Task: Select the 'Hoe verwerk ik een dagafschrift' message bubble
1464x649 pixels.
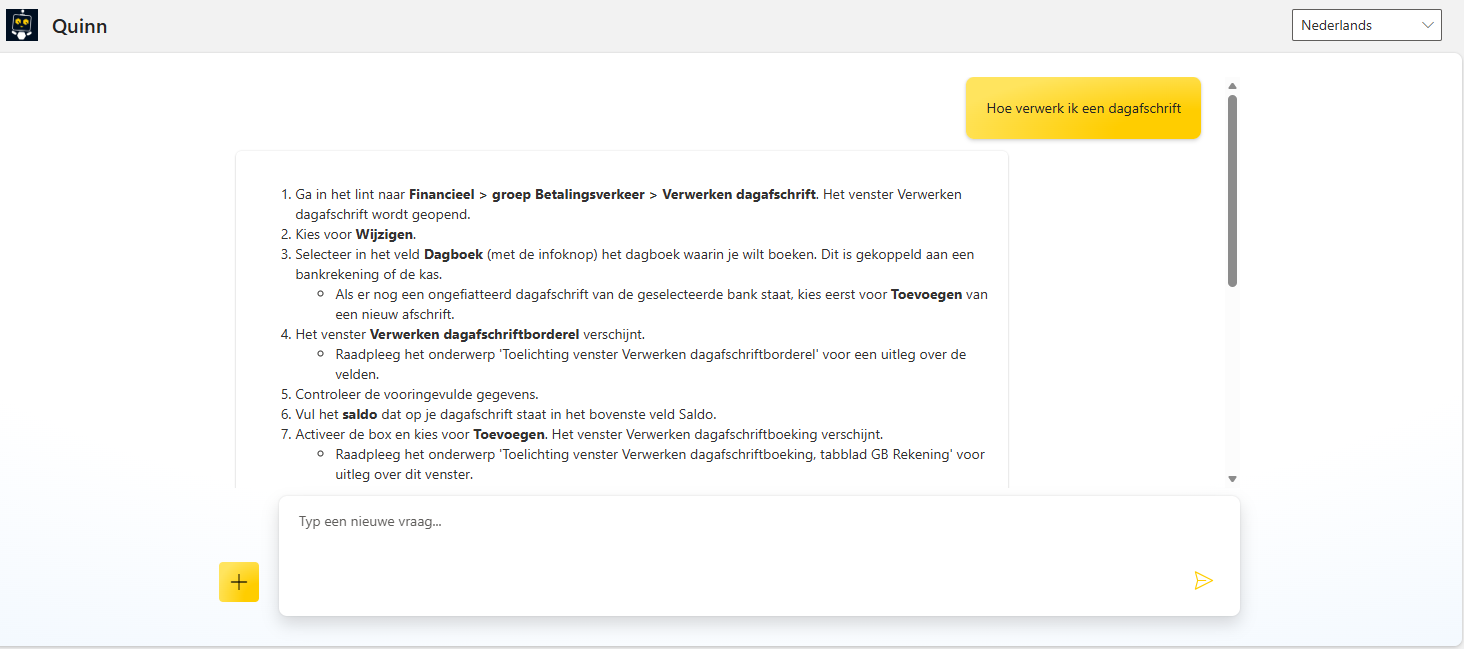Action: [x=1083, y=108]
